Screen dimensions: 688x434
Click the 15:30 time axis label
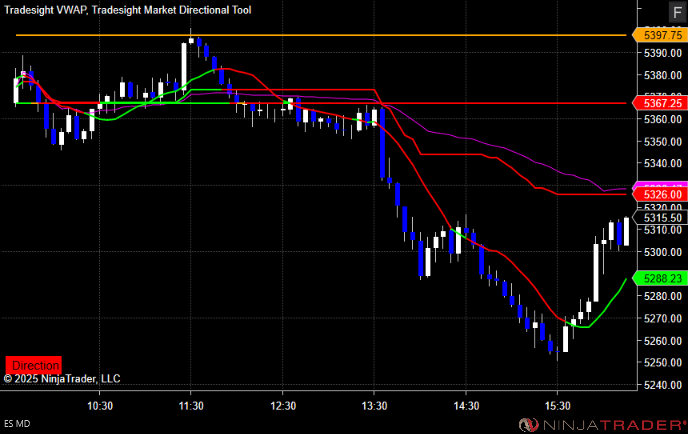coord(558,406)
